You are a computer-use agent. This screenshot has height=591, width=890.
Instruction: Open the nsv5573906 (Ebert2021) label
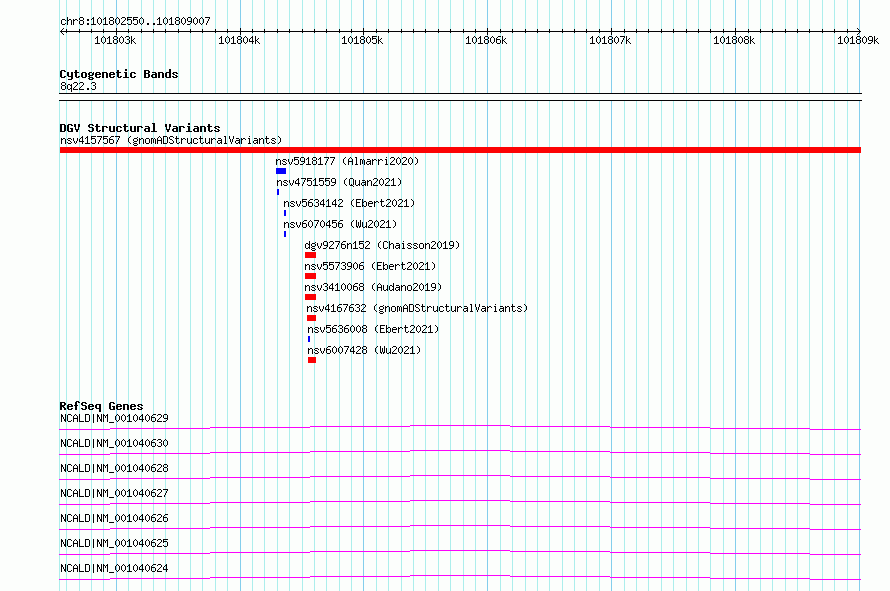pyautogui.click(x=370, y=266)
